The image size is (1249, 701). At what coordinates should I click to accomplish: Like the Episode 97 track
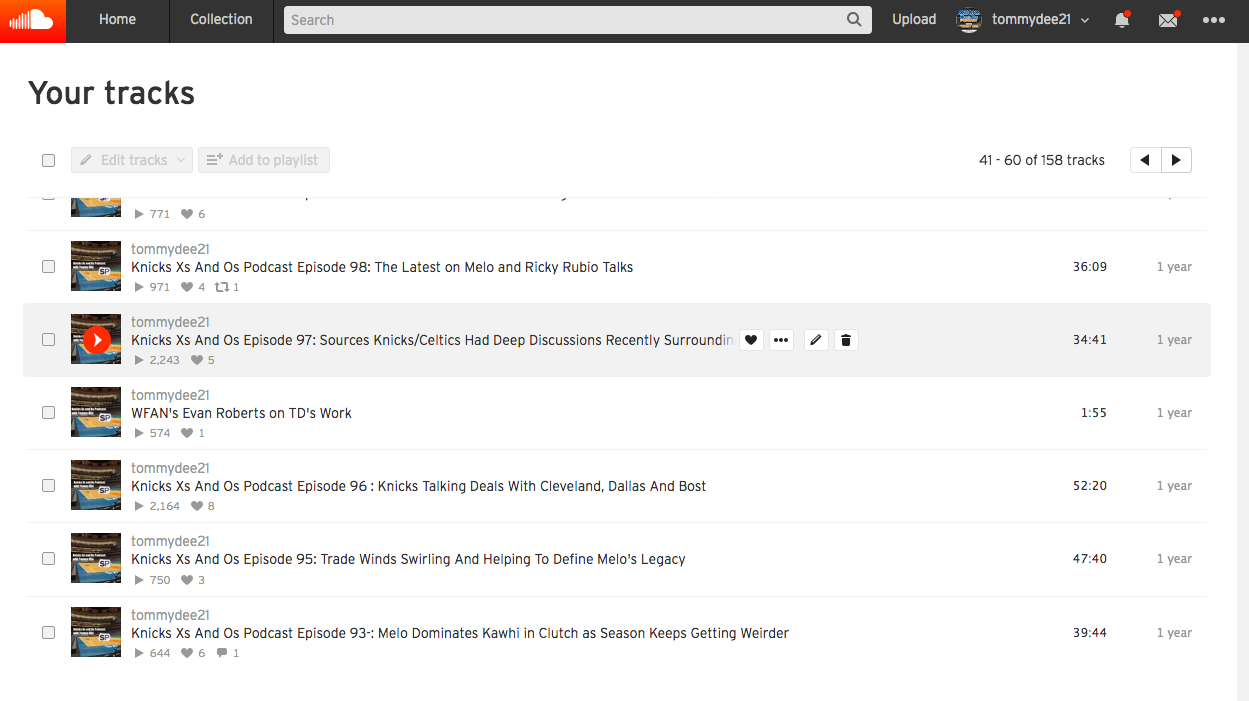(x=752, y=340)
